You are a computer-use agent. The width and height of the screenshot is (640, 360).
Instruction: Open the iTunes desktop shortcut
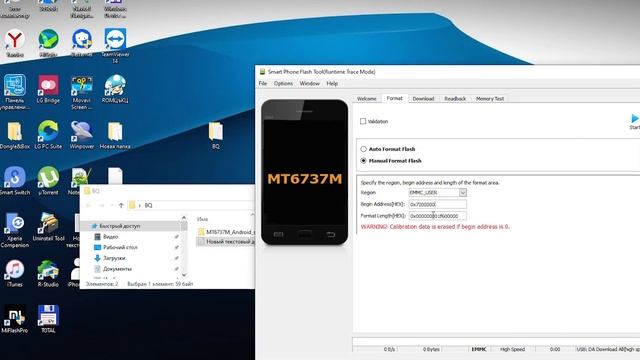pos(15,273)
